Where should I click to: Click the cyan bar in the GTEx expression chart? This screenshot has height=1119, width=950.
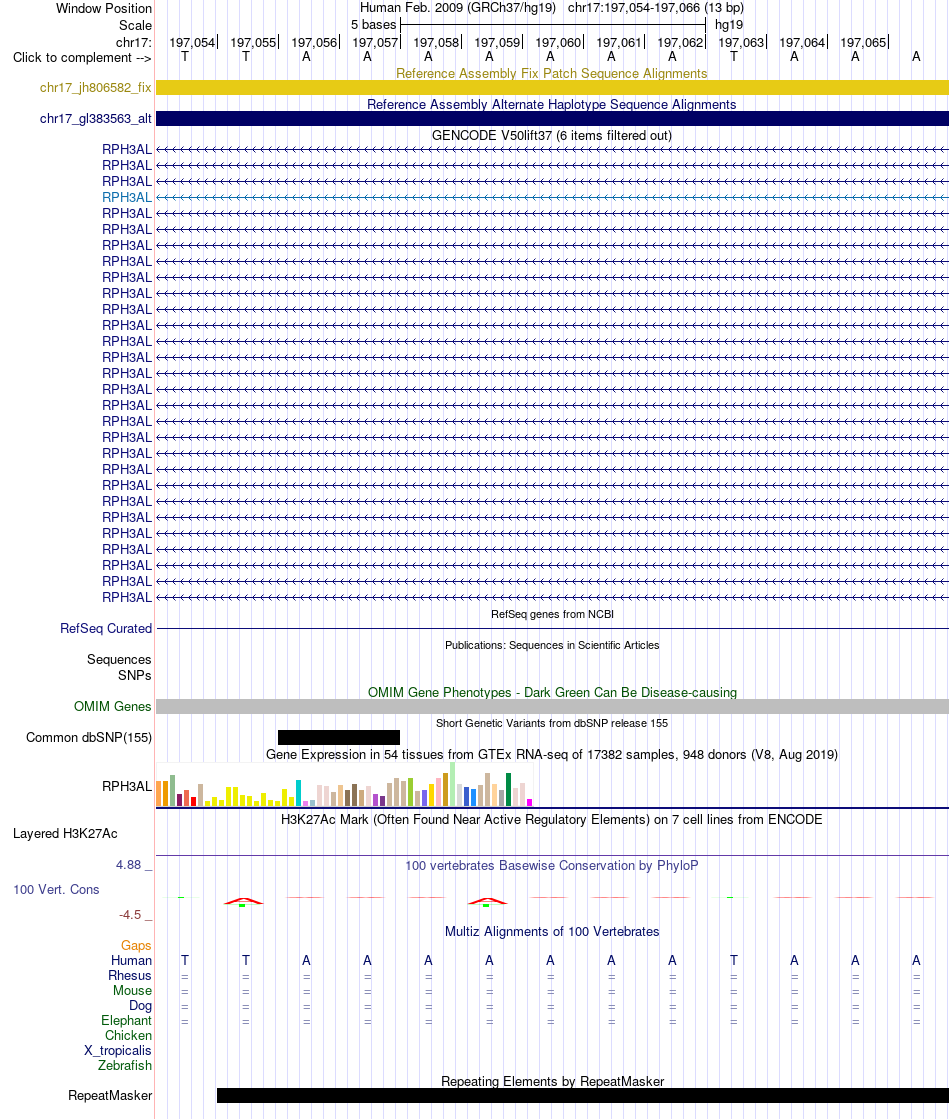coord(298,793)
